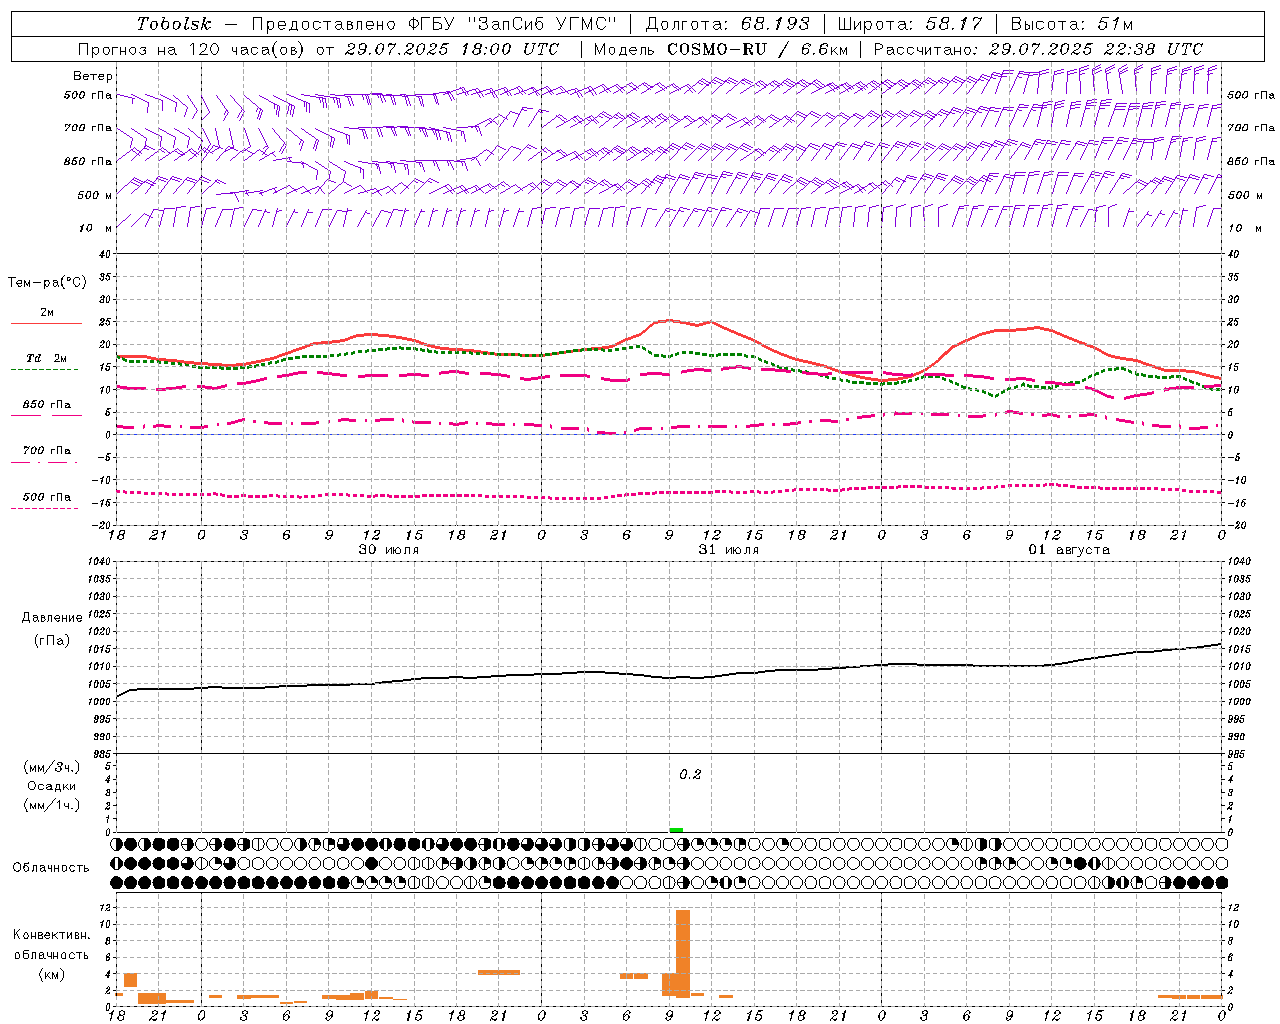
Task: Click the Широта: 58.17 value
Action: click(910, 24)
